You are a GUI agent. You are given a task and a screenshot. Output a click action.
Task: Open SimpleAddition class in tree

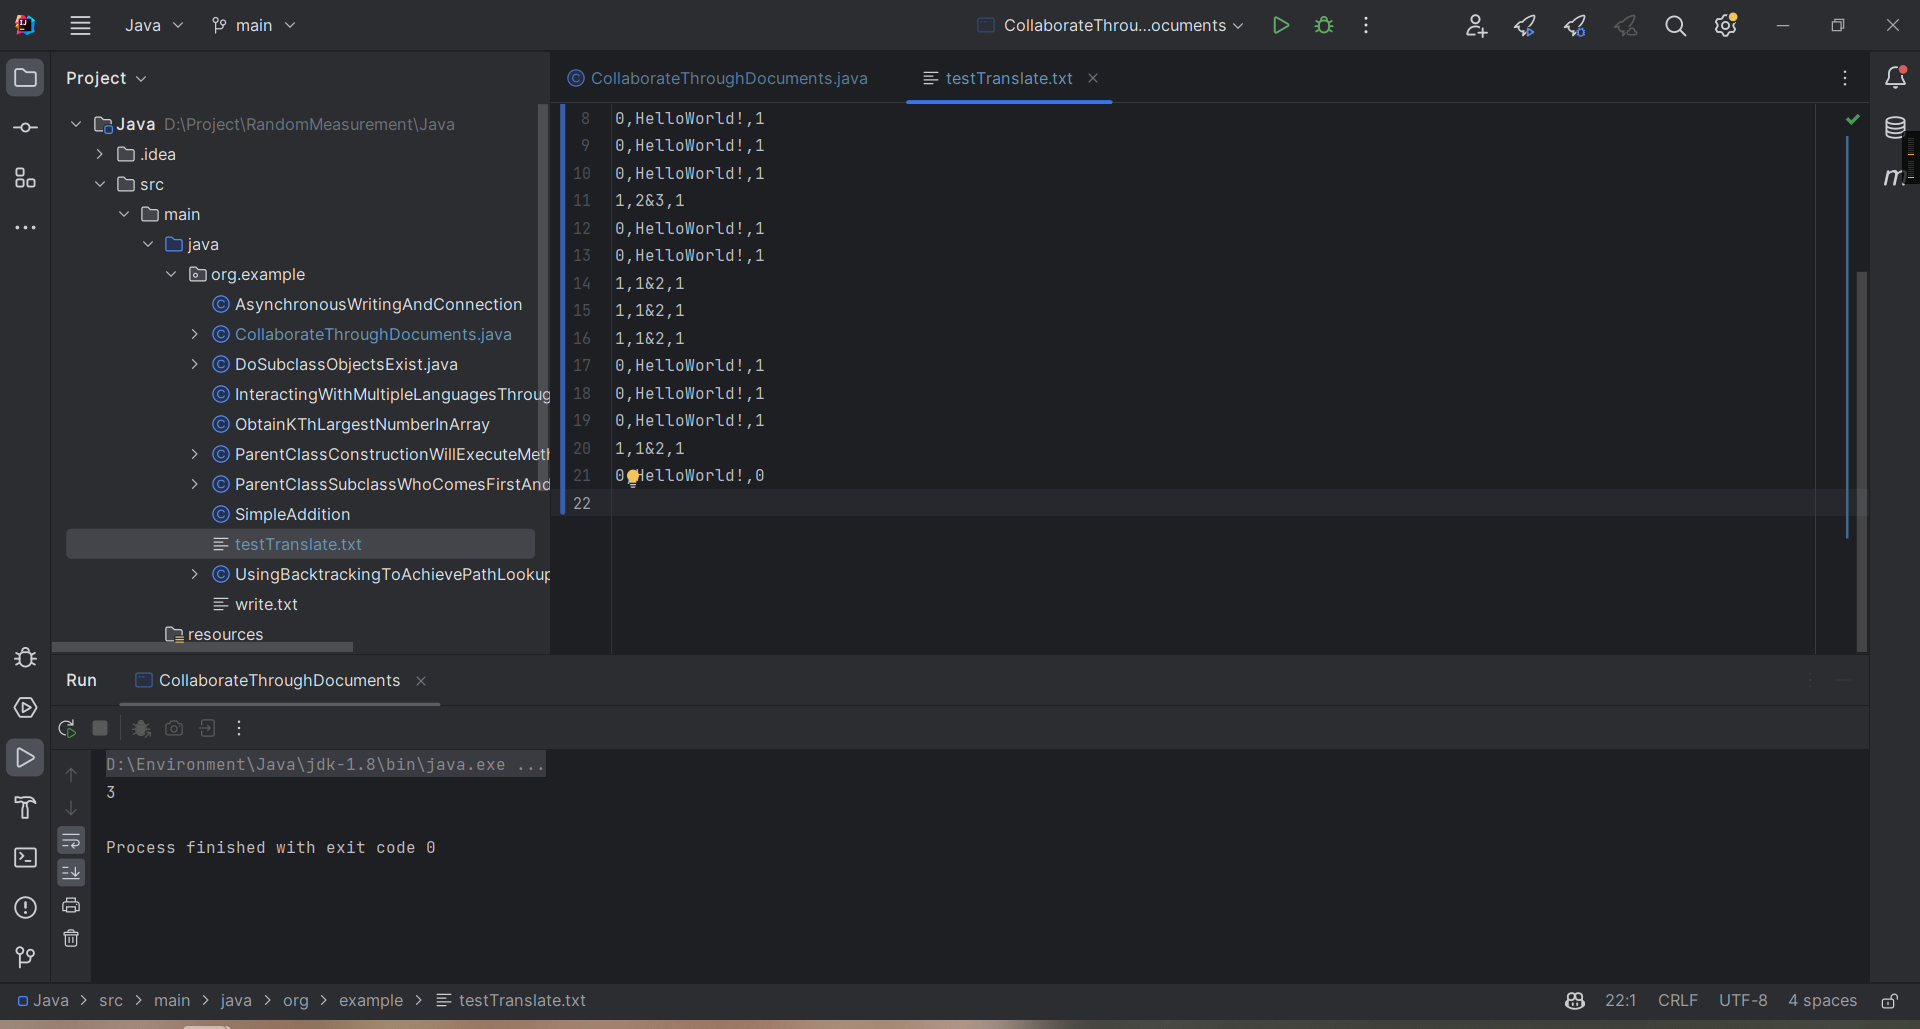[x=292, y=514]
